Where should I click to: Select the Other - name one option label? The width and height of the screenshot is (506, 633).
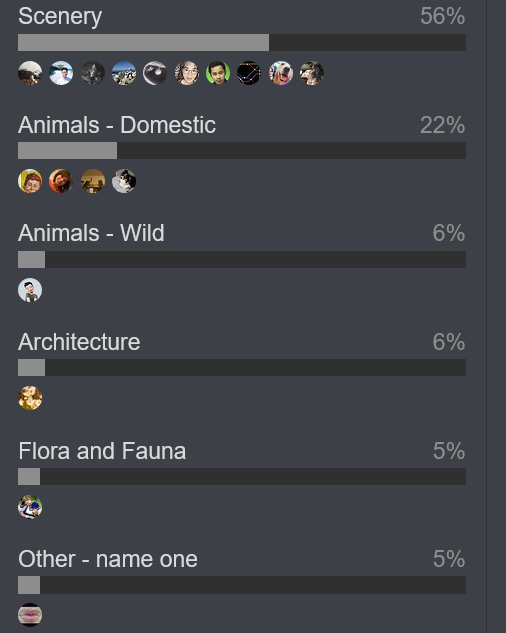(x=108, y=559)
